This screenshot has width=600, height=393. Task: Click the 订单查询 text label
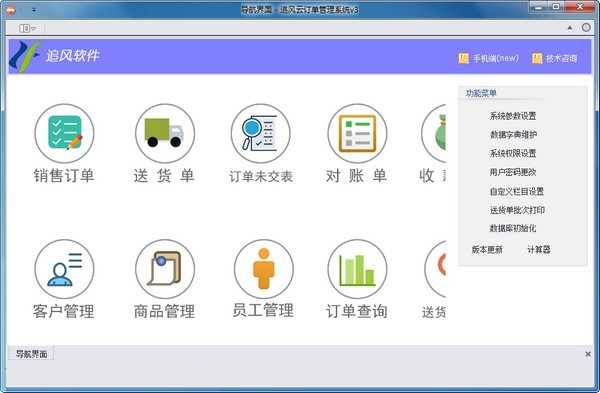click(x=357, y=311)
